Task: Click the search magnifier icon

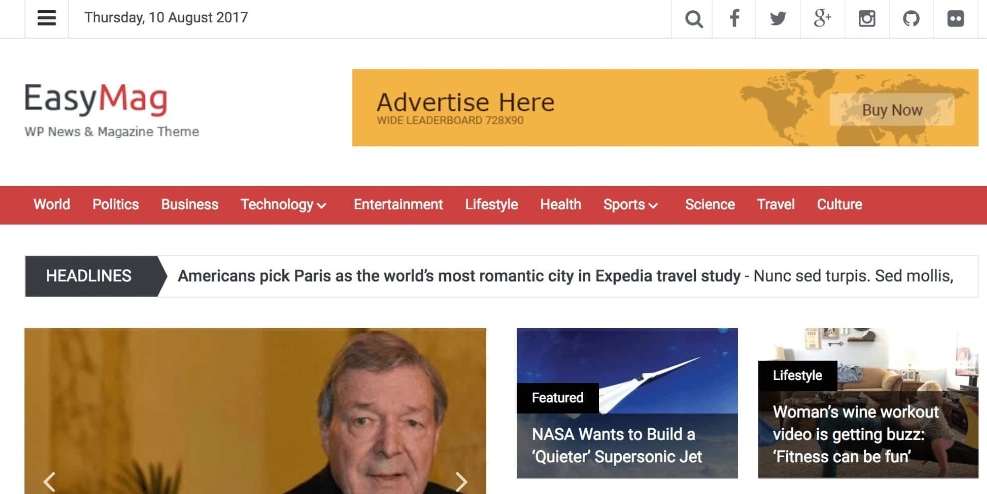Action: coord(694,19)
